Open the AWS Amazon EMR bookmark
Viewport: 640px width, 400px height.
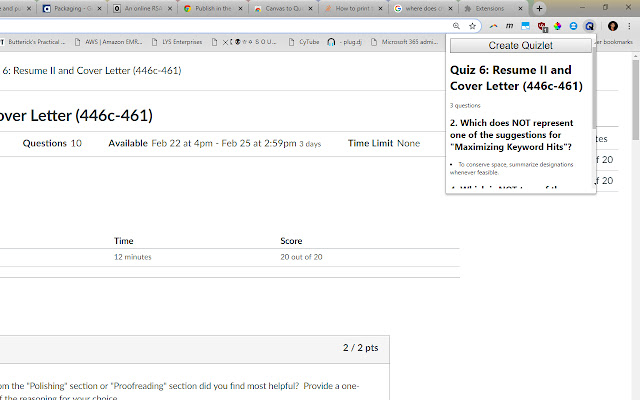(109, 42)
